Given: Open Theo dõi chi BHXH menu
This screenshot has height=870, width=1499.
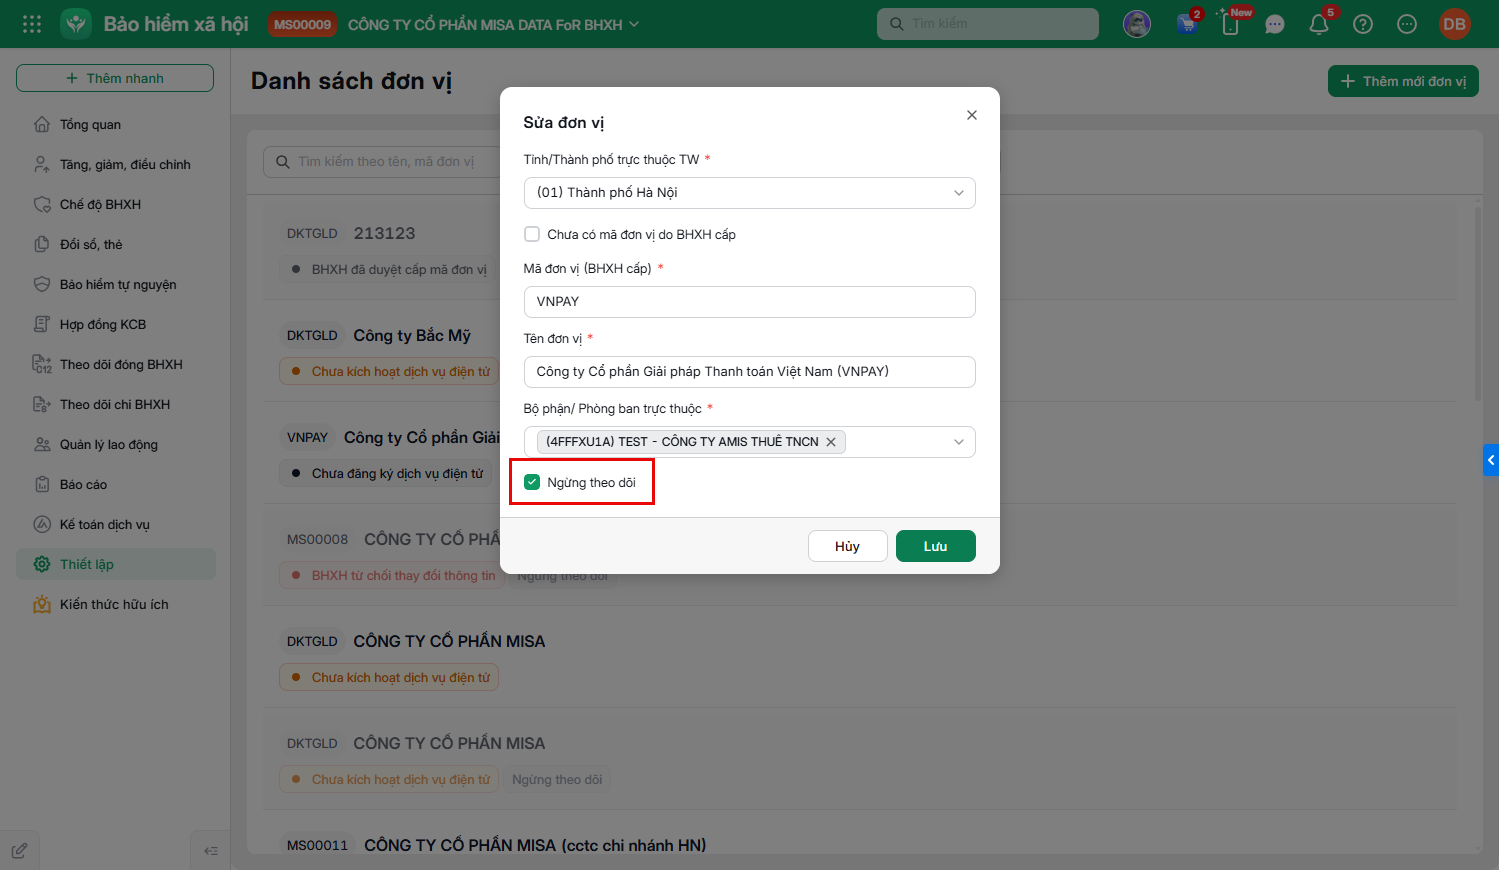Looking at the screenshot, I should [x=116, y=404].
